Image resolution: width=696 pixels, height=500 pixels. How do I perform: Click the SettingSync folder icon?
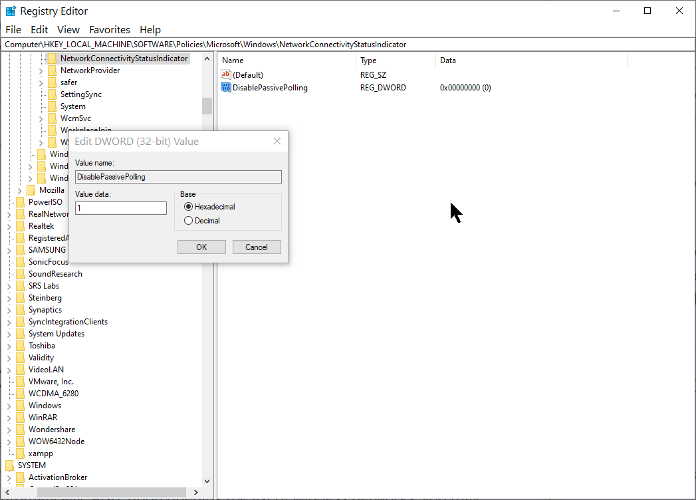pos(52,94)
